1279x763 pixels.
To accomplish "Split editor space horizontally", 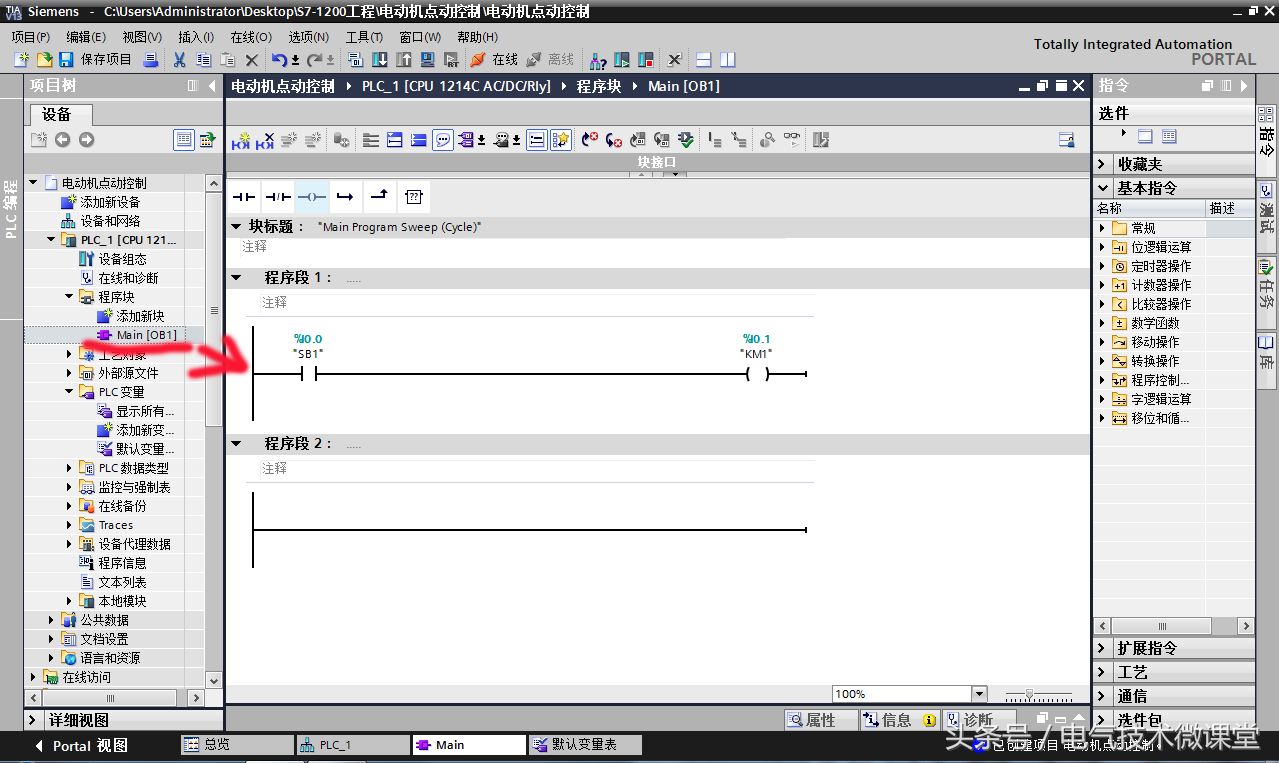I will (x=704, y=60).
